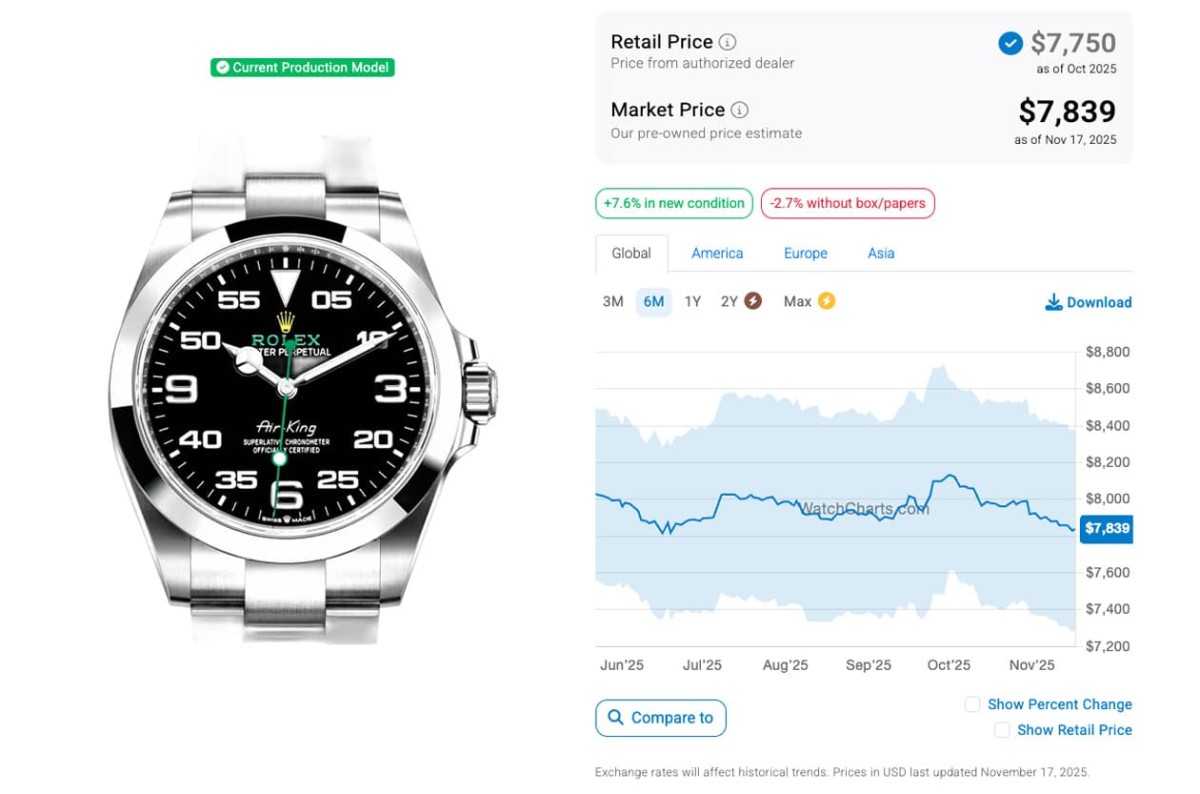This screenshot has height=794, width=1200.
Task: Switch chart range to 1Y
Action: click(693, 302)
